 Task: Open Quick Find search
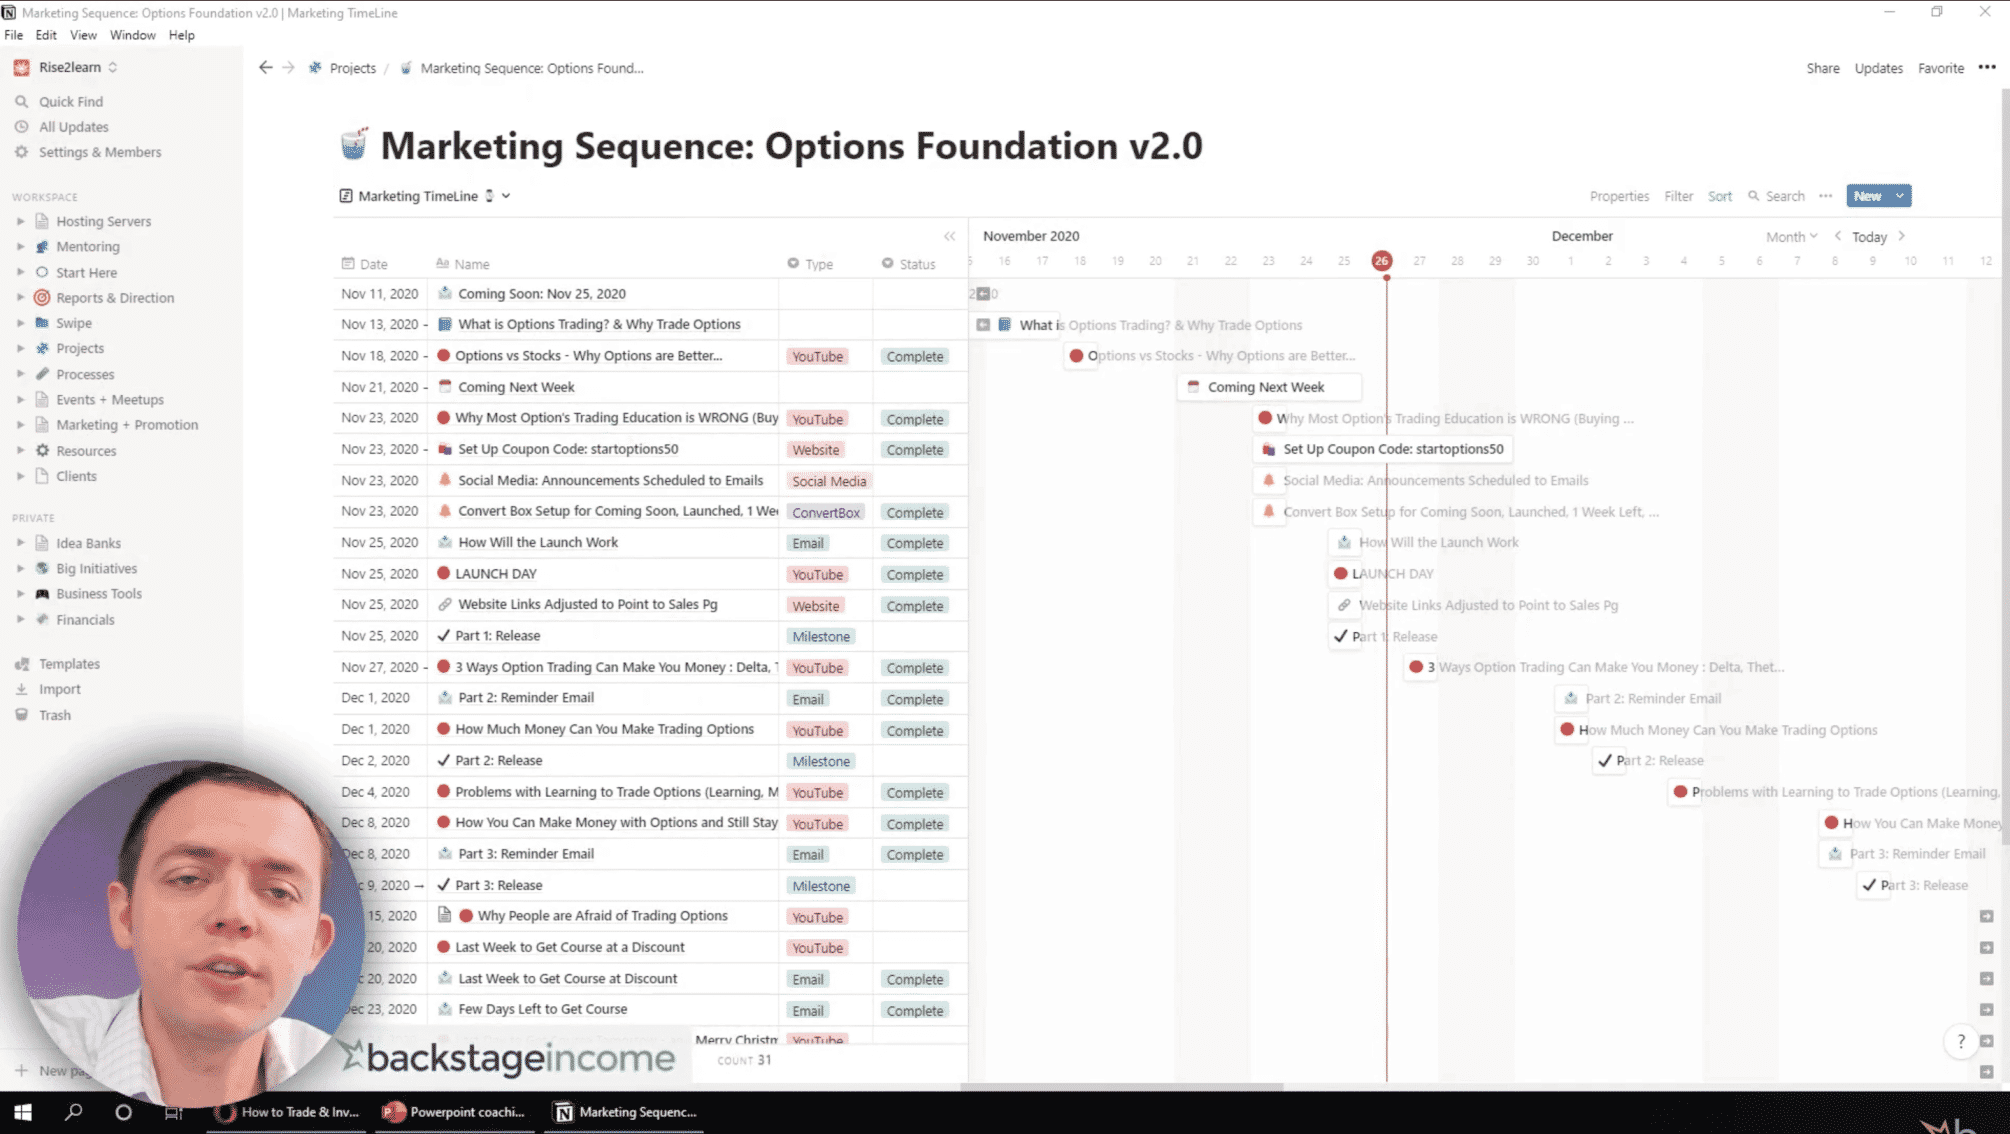coord(70,101)
